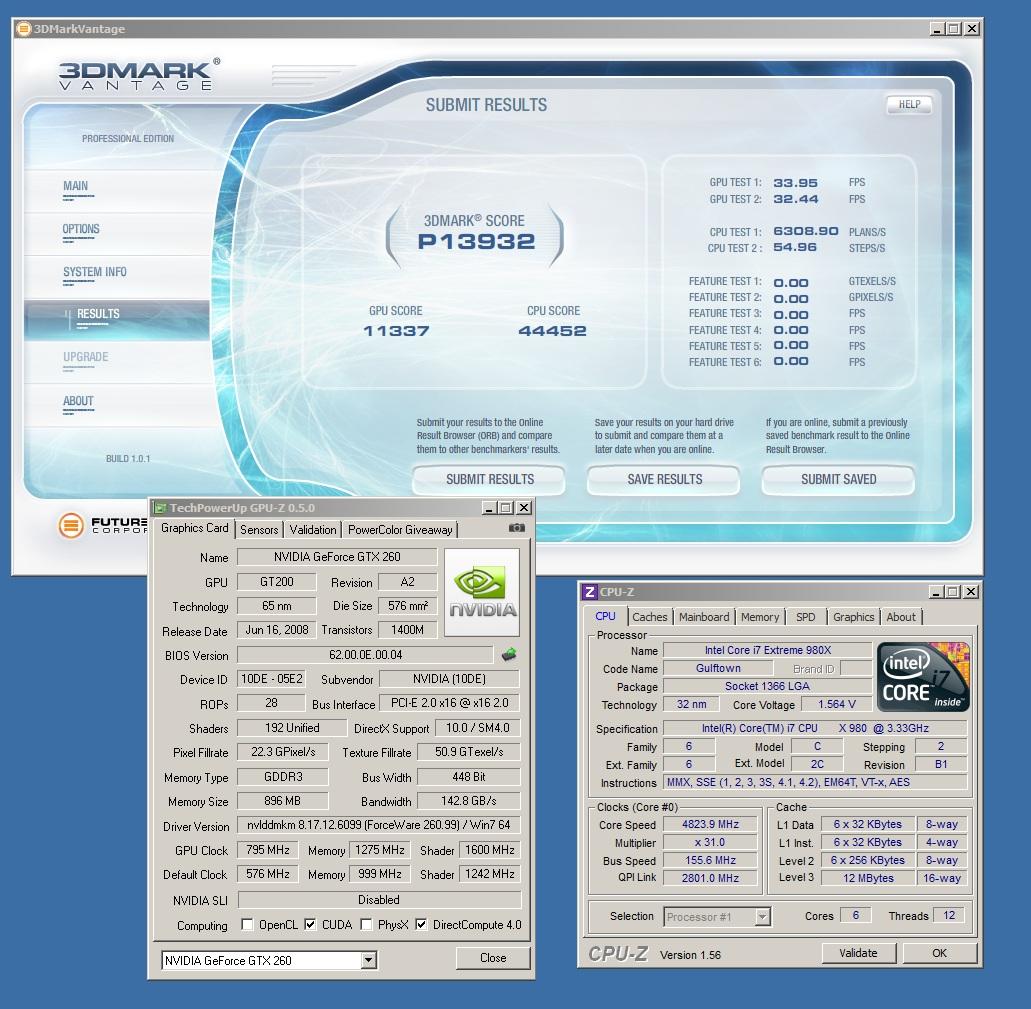Toggle the DirectCompute 4.0 checkbox
Viewport: 1031px width, 1009px height.
[421, 925]
